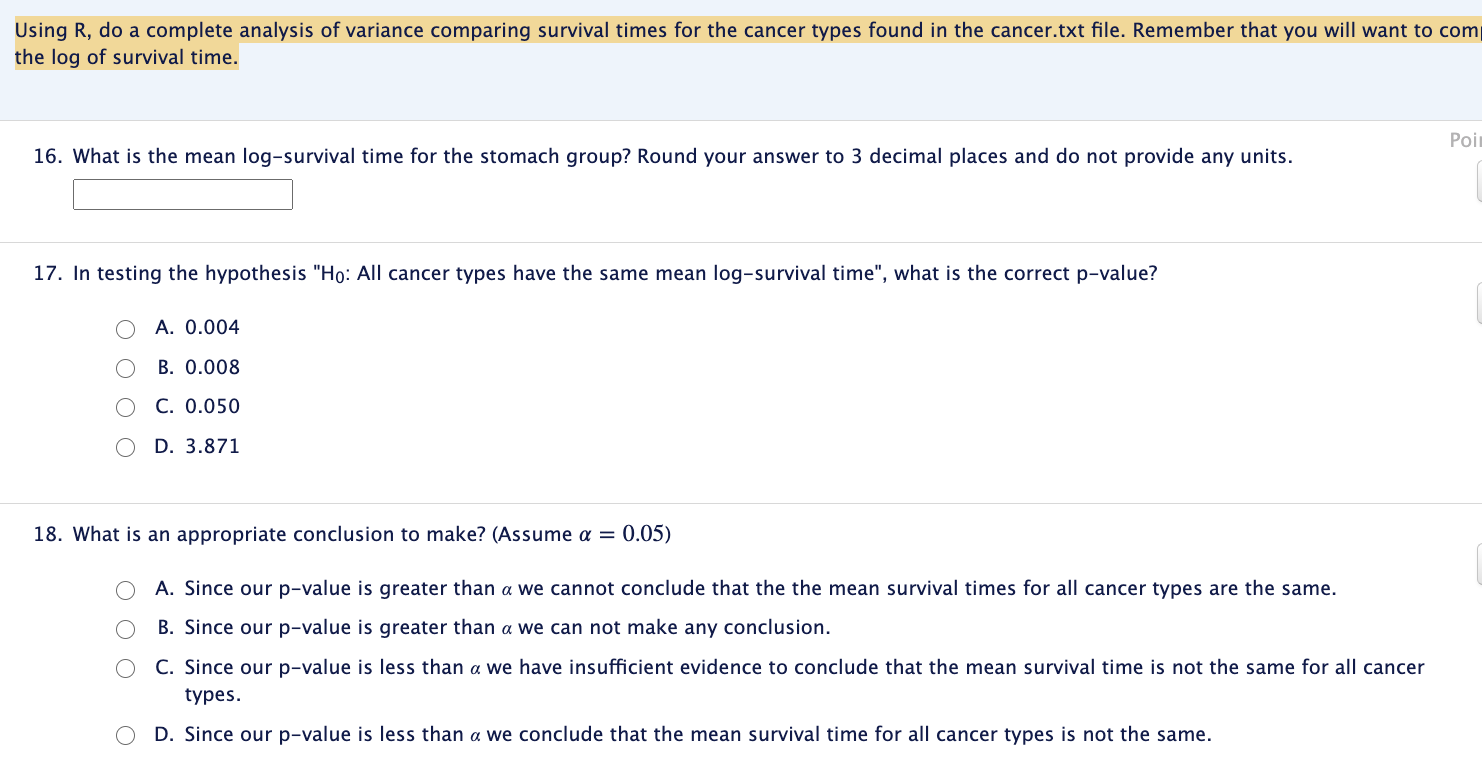This screenshot has width=1482, height=773.
Task: Choose option B radio button 0.008
Action: click(125, 369)
